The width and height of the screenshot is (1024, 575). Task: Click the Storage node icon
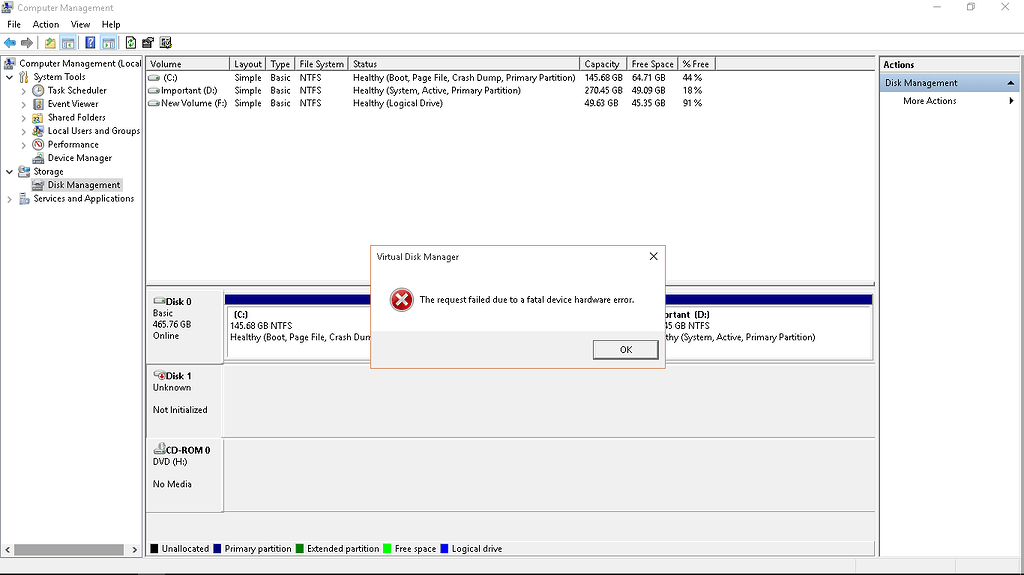point(24,172)
